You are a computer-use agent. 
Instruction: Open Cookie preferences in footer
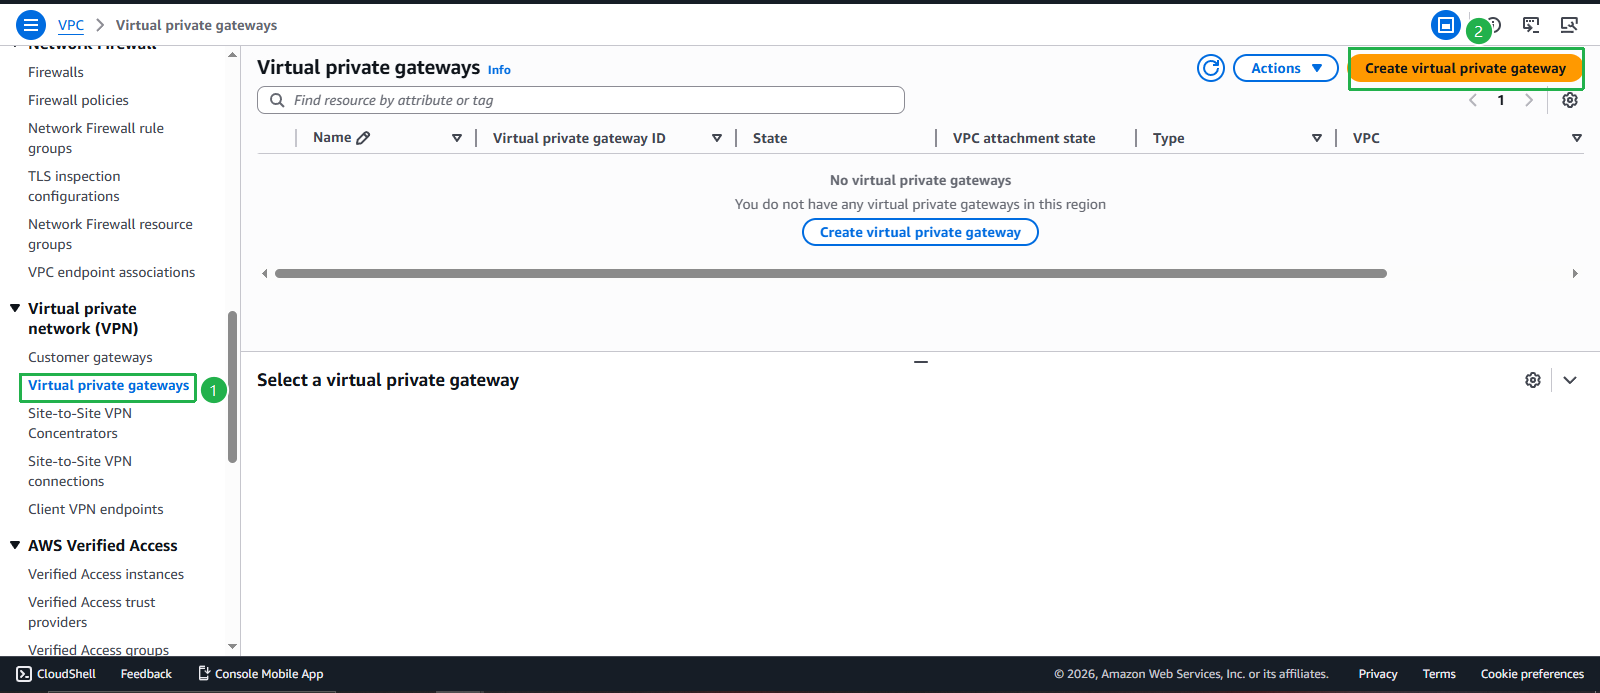pos(1532,674)
